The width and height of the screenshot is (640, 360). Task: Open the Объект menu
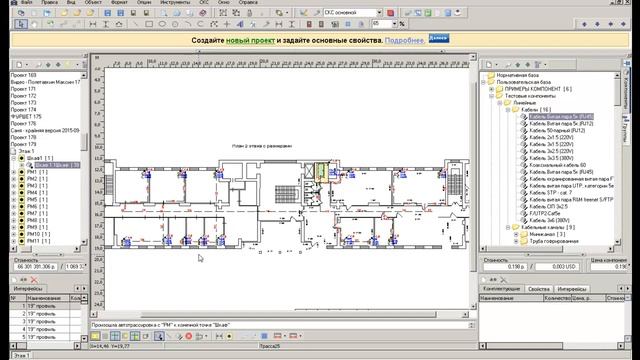coord(93,2)
